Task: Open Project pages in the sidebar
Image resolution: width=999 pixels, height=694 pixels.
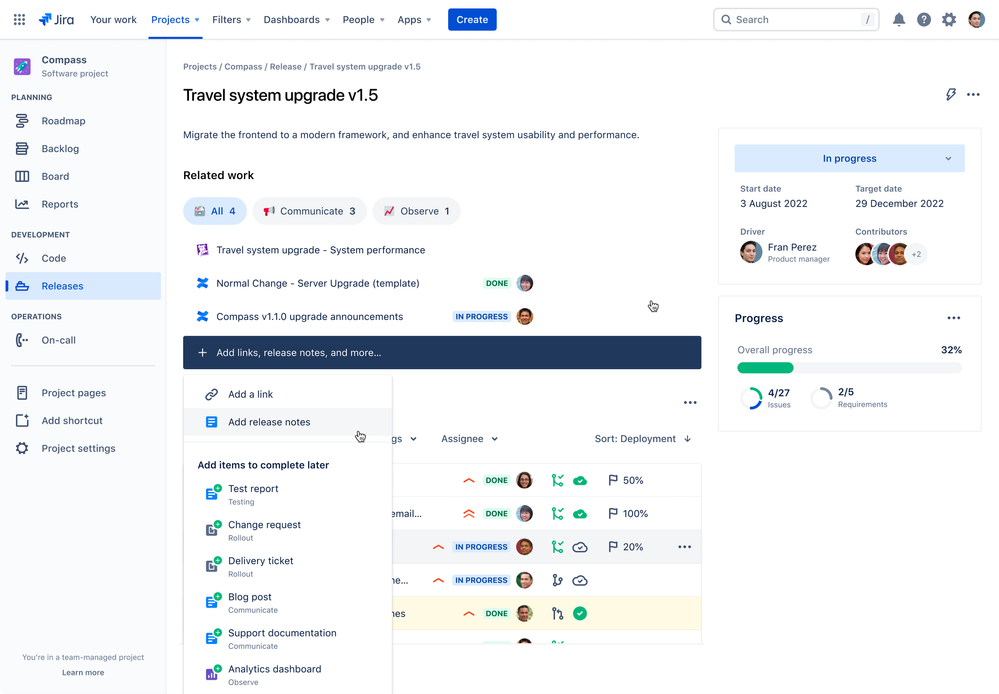Action: click(x=83, y=393)
